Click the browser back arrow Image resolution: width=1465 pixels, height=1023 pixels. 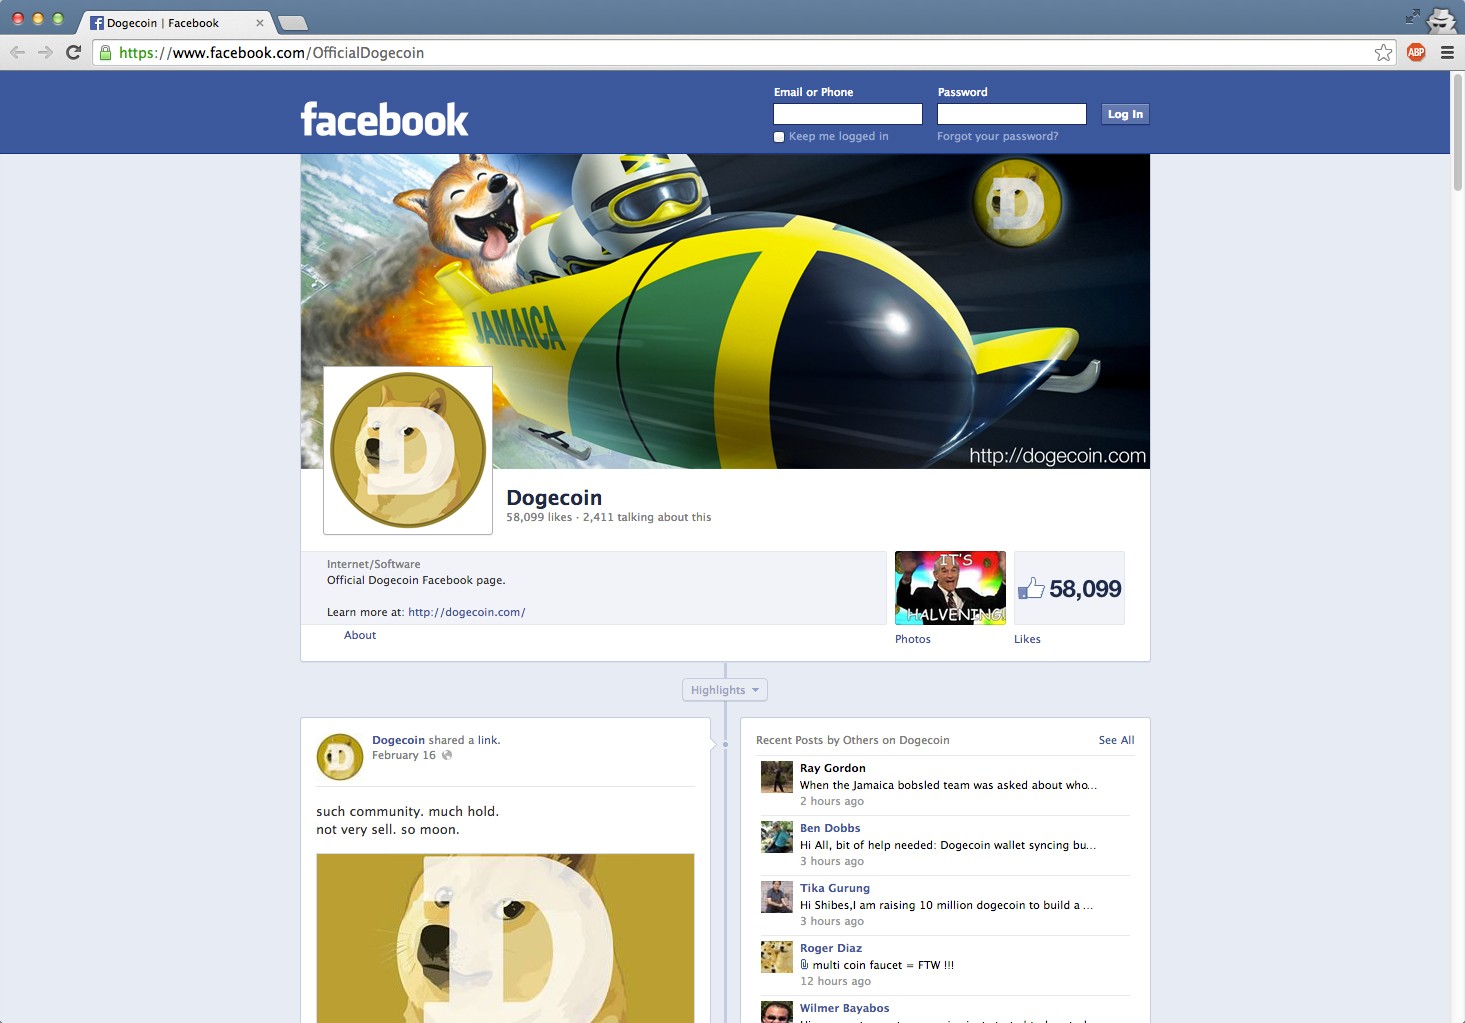point(17,52)
